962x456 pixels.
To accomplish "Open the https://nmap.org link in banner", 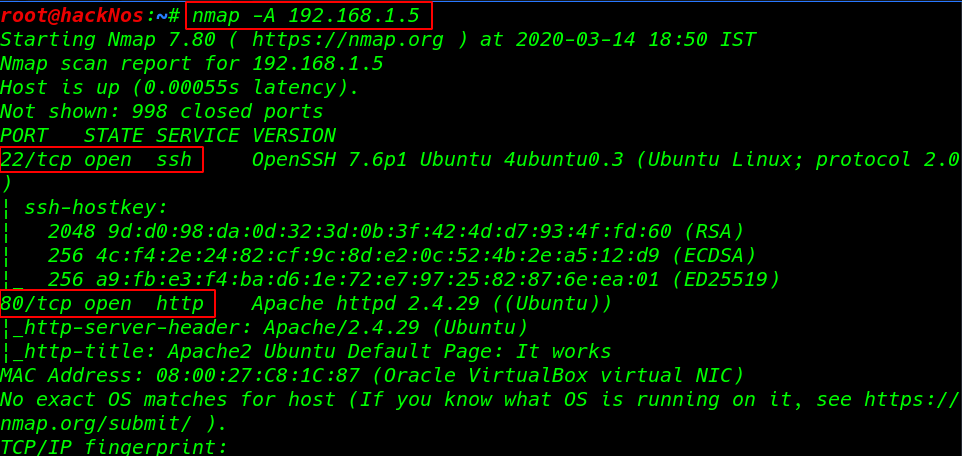I will pyautogui.click(x=347, y=40).
